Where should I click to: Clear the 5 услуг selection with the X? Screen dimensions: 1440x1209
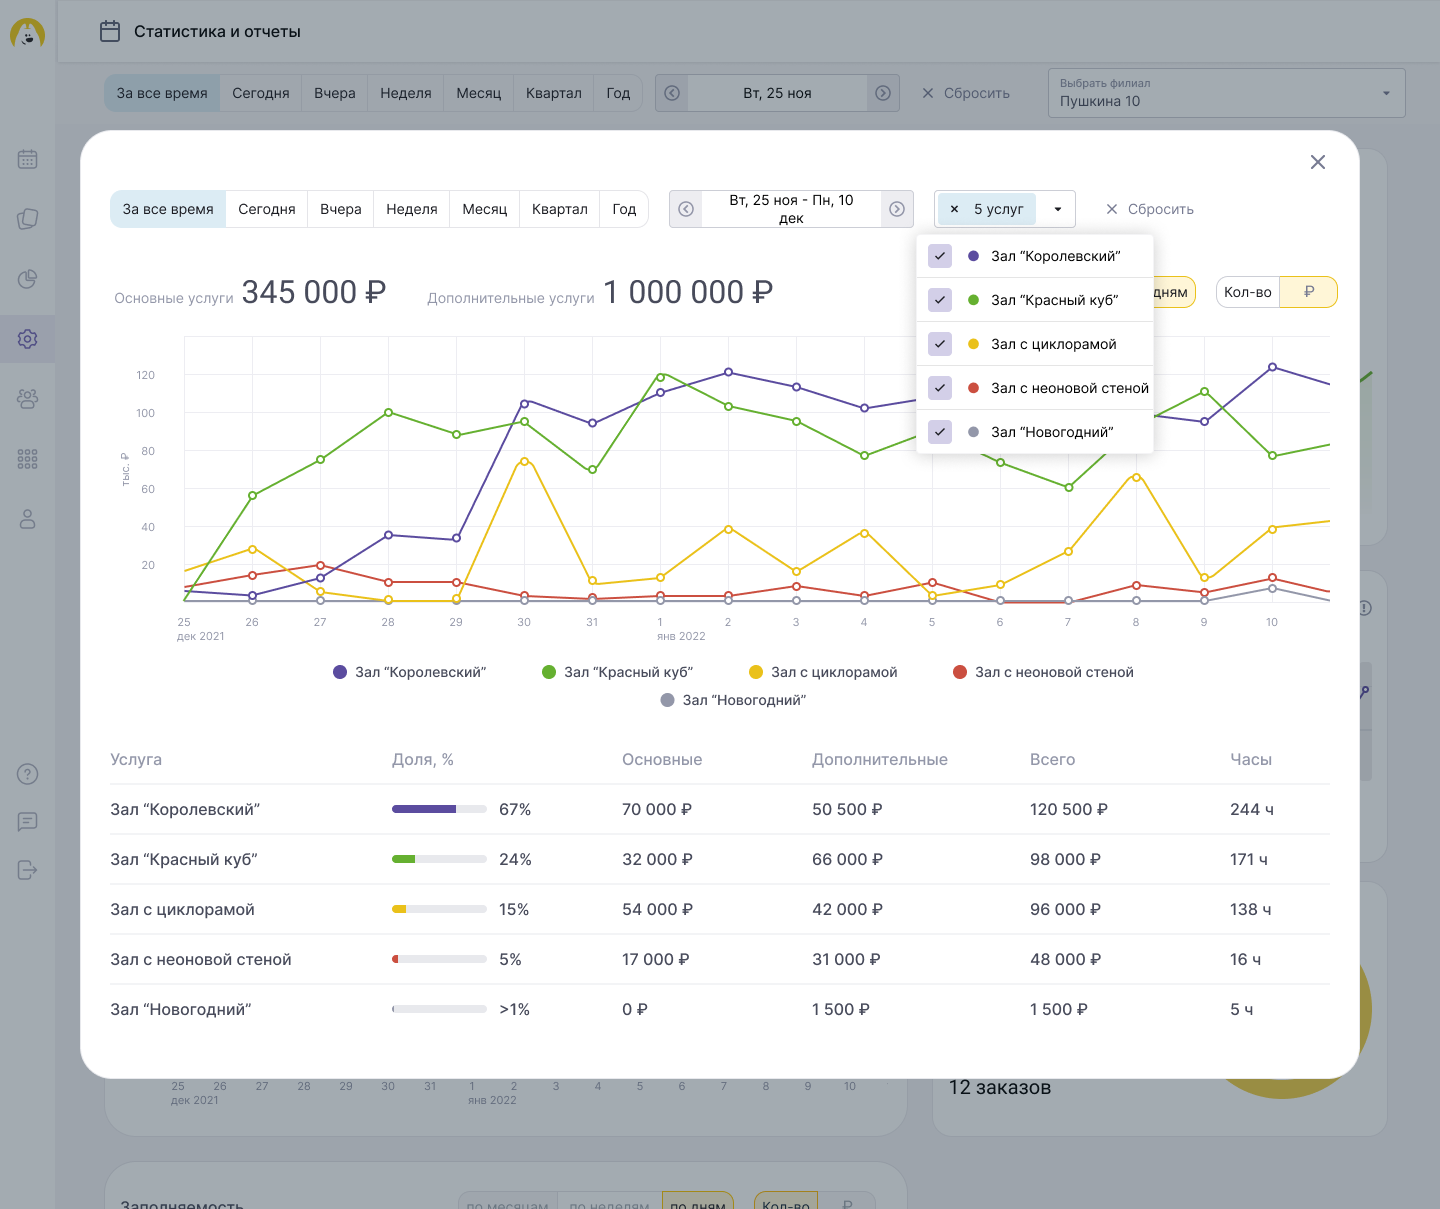click(x=954, y=209)
